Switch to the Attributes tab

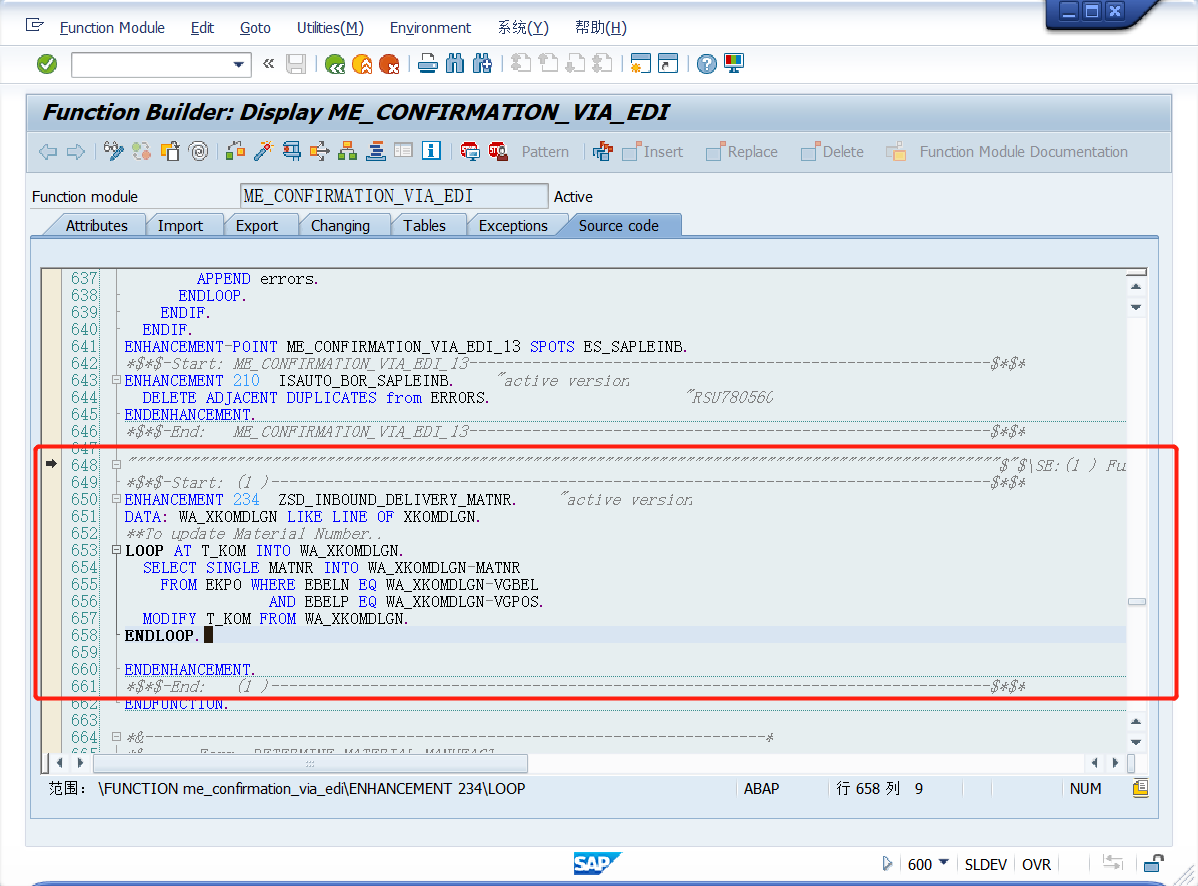[x=95, y=225]
